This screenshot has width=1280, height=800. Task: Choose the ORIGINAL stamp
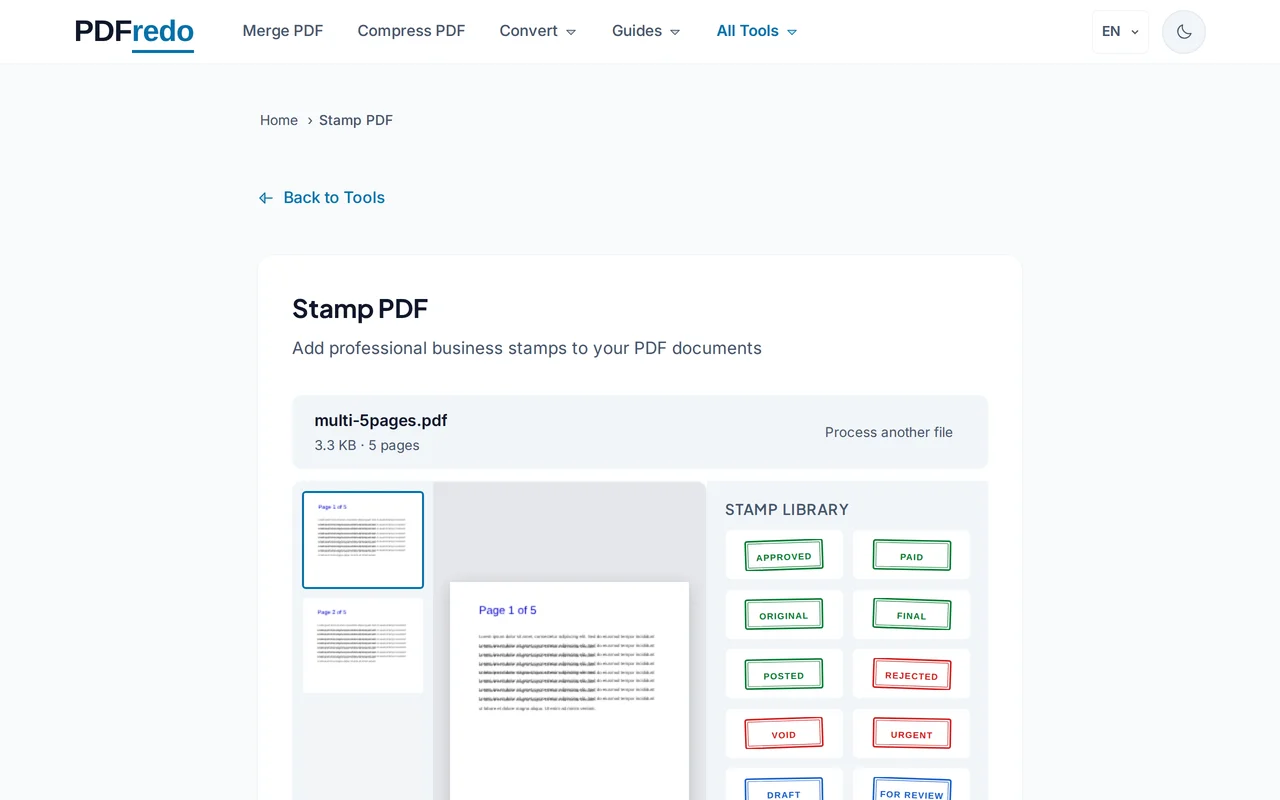pos(784,614)
